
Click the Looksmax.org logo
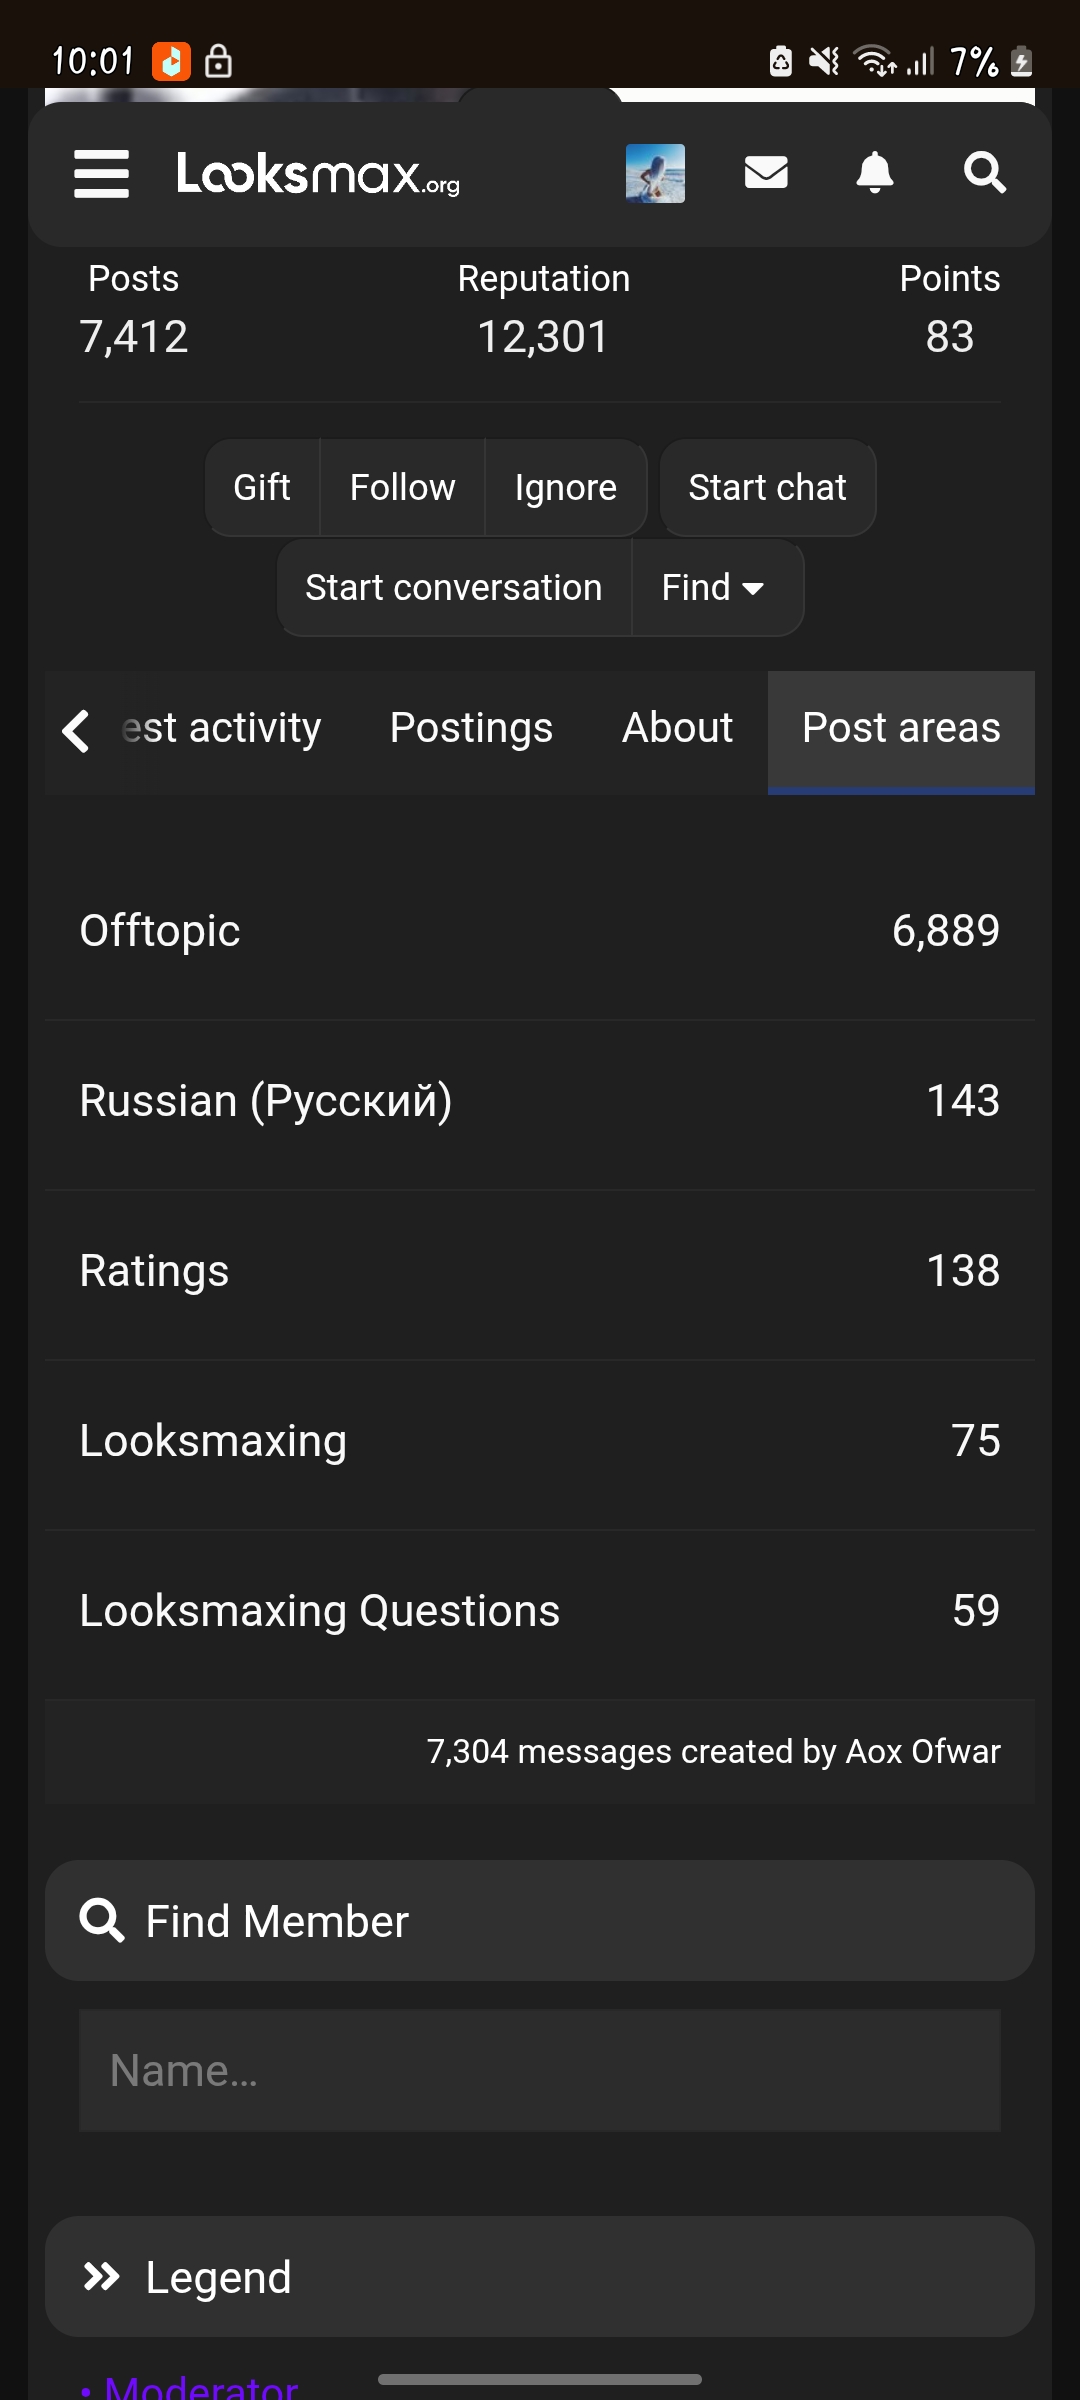(318, 174)
